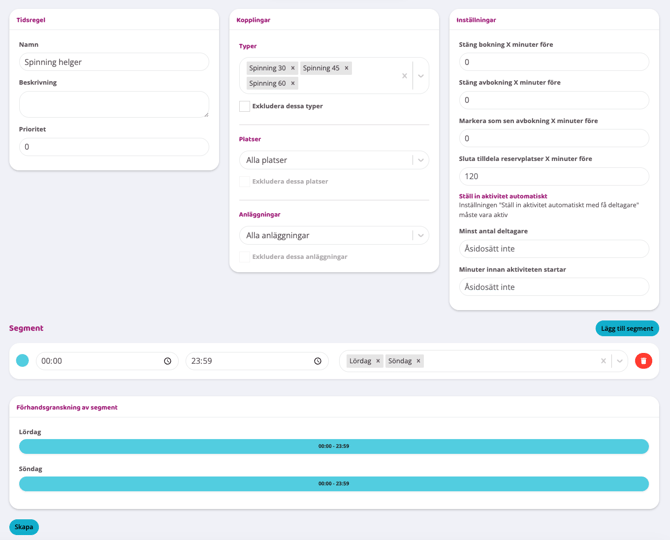Remove Lördag from segment days
Image resolution: width=670 pixels, height=540 pixels.
coord(378,361)
